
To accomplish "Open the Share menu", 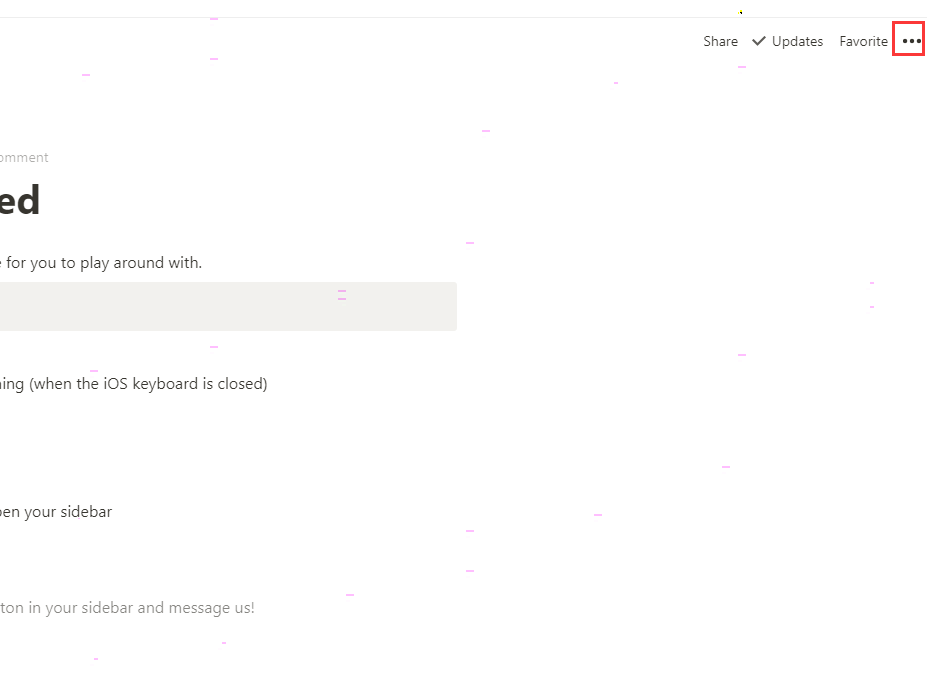I will click(x=720, y=41).
